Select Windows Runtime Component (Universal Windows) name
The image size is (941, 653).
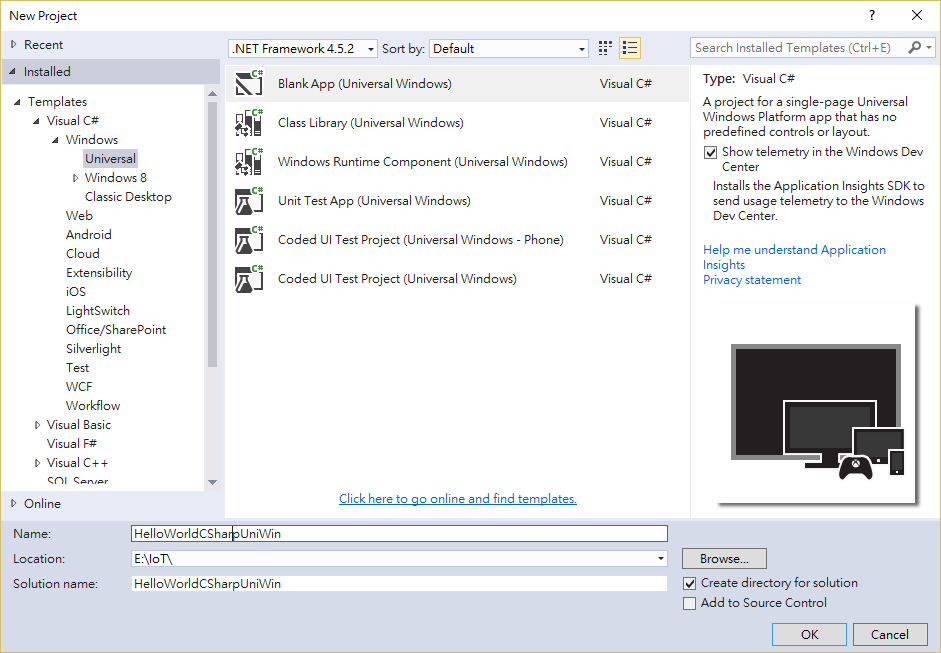[422, 161]
